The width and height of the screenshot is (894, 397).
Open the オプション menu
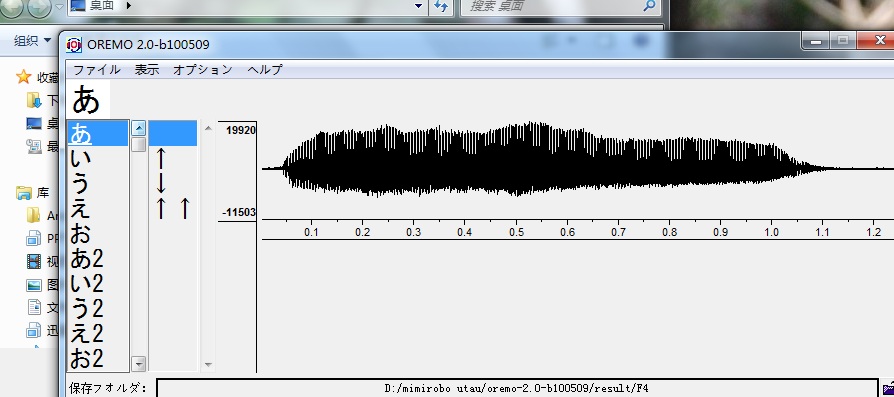coord(202,70)
